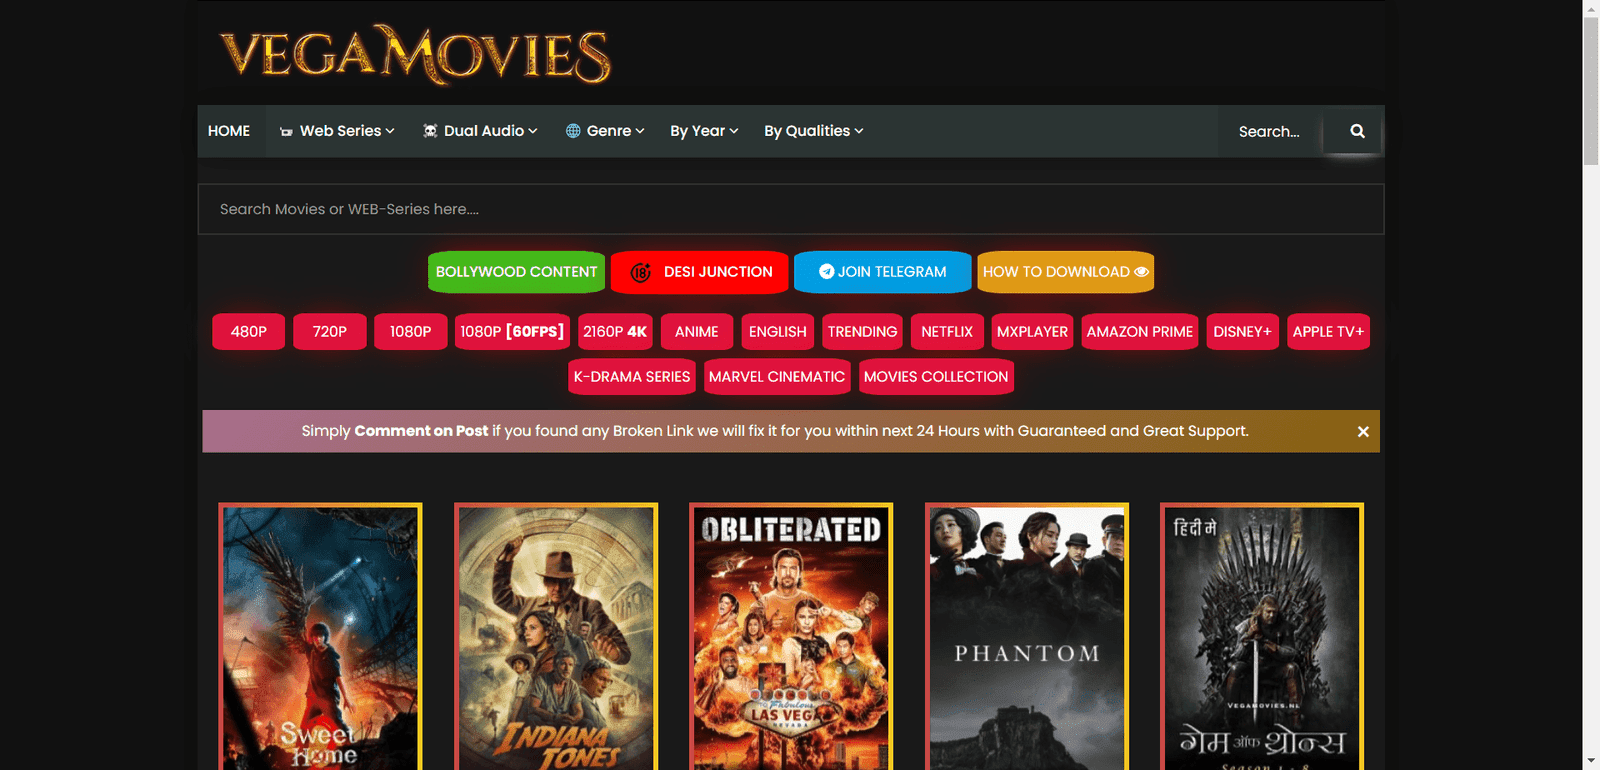This screenshot has height=770, width=1600.
Task: Show TRENDING content
Action: (x=863, y=332)
